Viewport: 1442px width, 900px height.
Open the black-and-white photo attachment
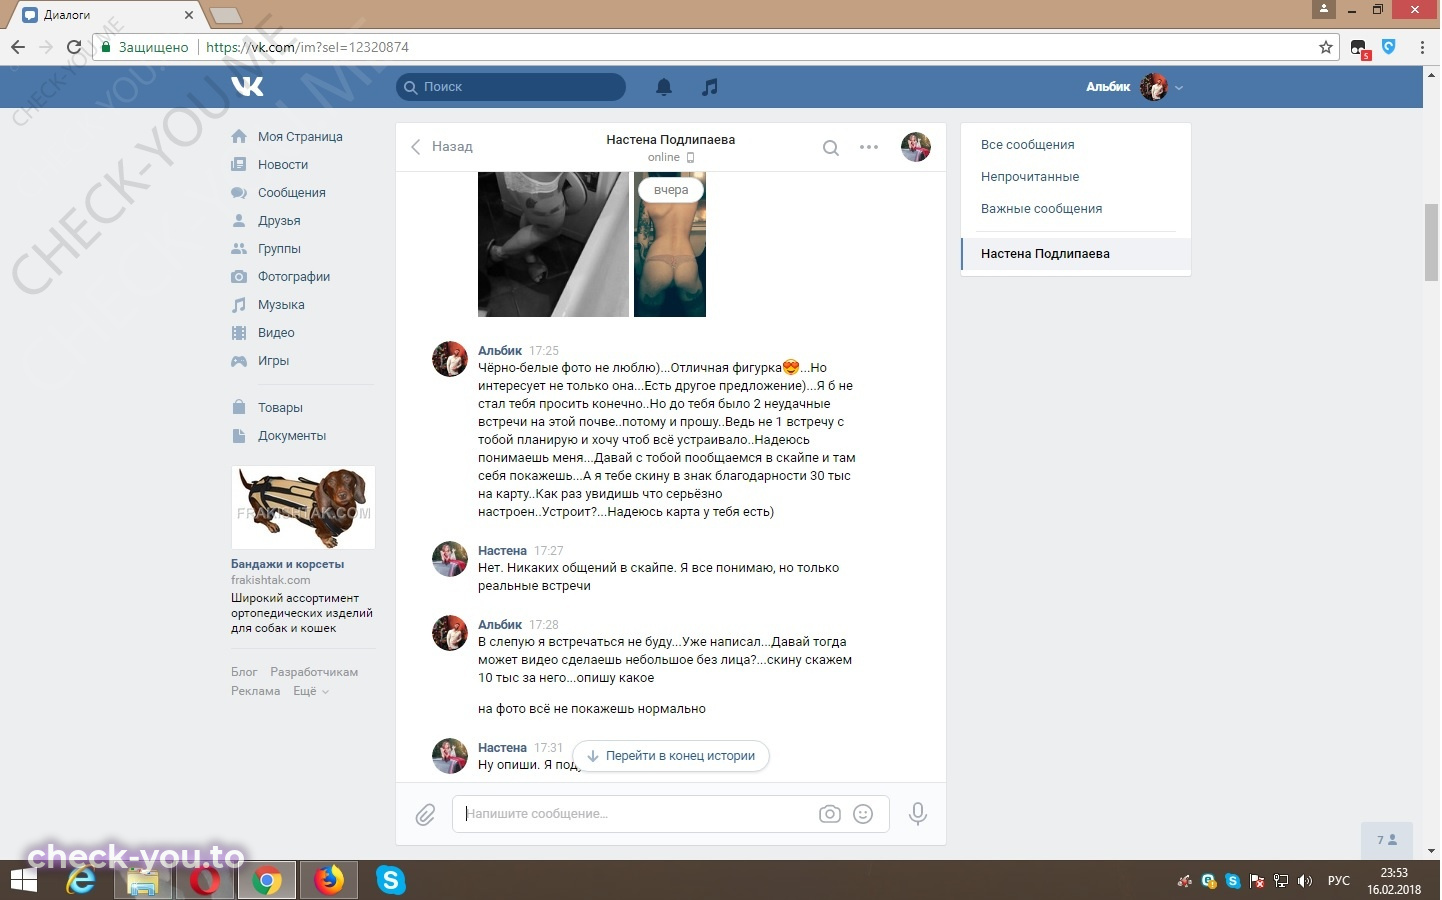point(553,244)
